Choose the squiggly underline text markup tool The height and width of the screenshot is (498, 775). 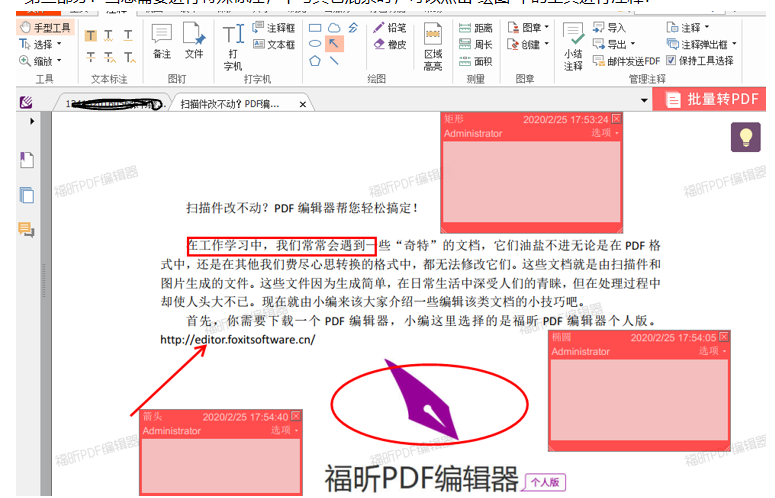click(109, 36)
